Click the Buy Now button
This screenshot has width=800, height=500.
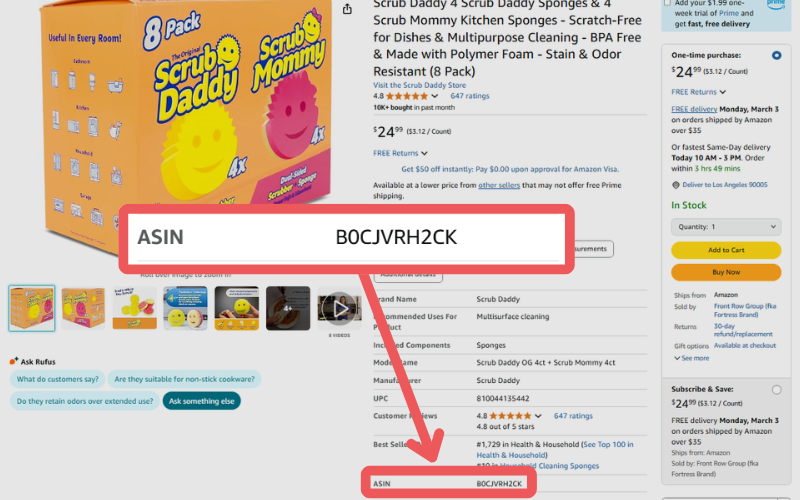point(726,272)
